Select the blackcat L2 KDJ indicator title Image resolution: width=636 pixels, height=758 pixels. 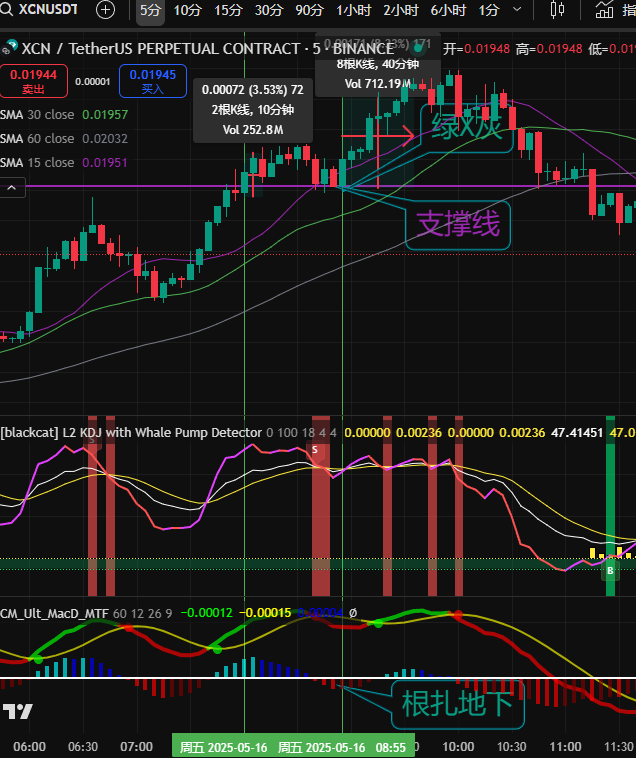[131, 433]
